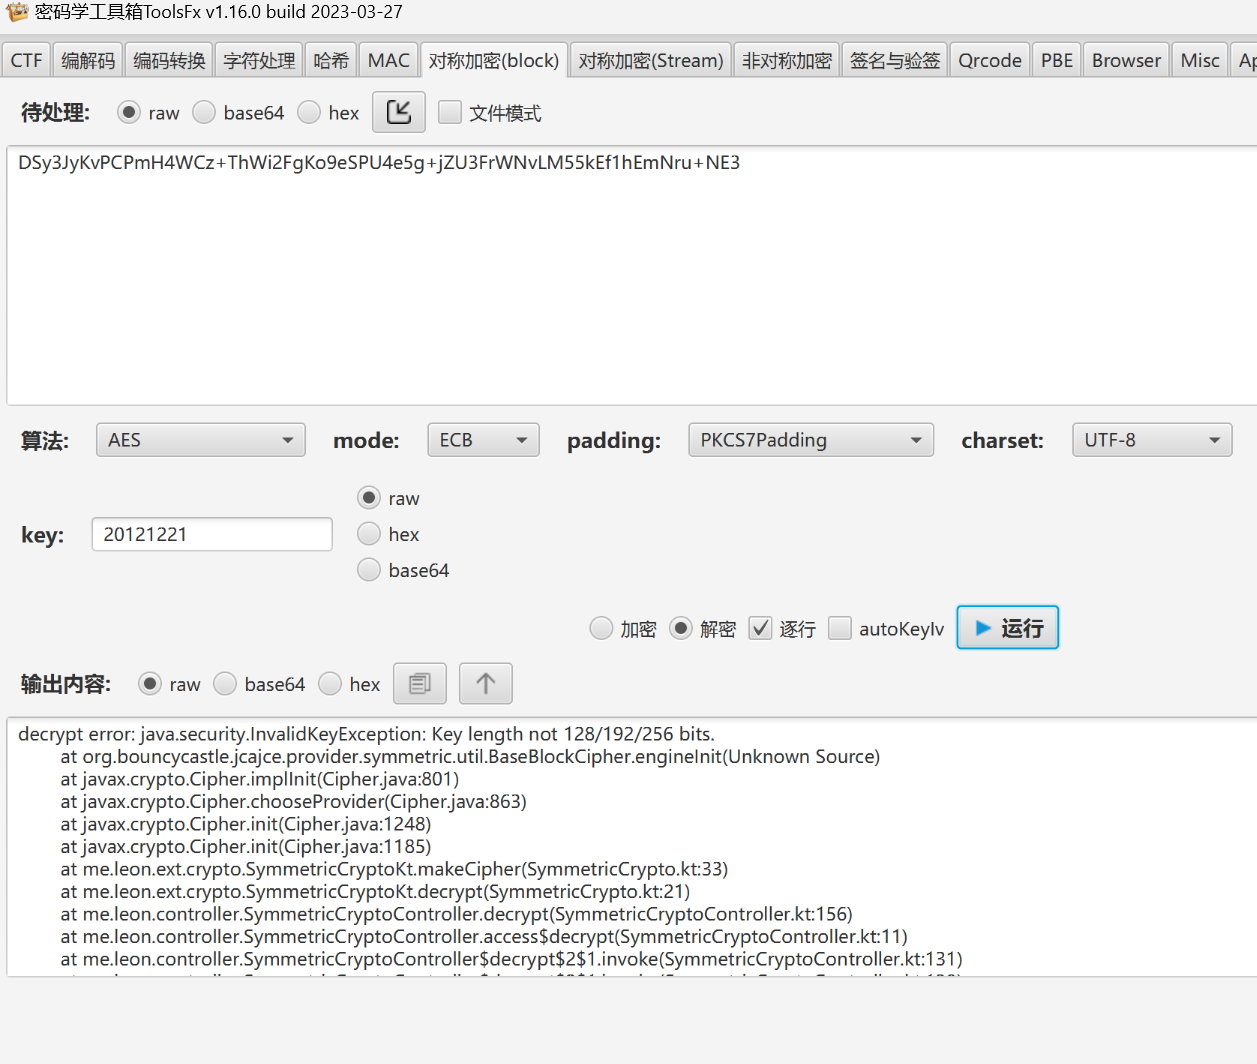This screenshot has width=1257, height=1064.
Task: Open the mode dropdown showing ECB
Action: [483, 439]
